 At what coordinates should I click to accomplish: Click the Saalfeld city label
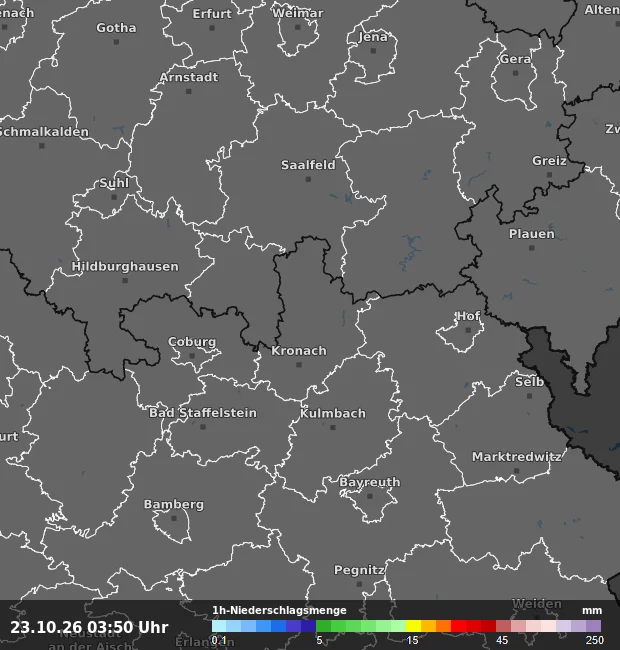(x=308, y=165)
